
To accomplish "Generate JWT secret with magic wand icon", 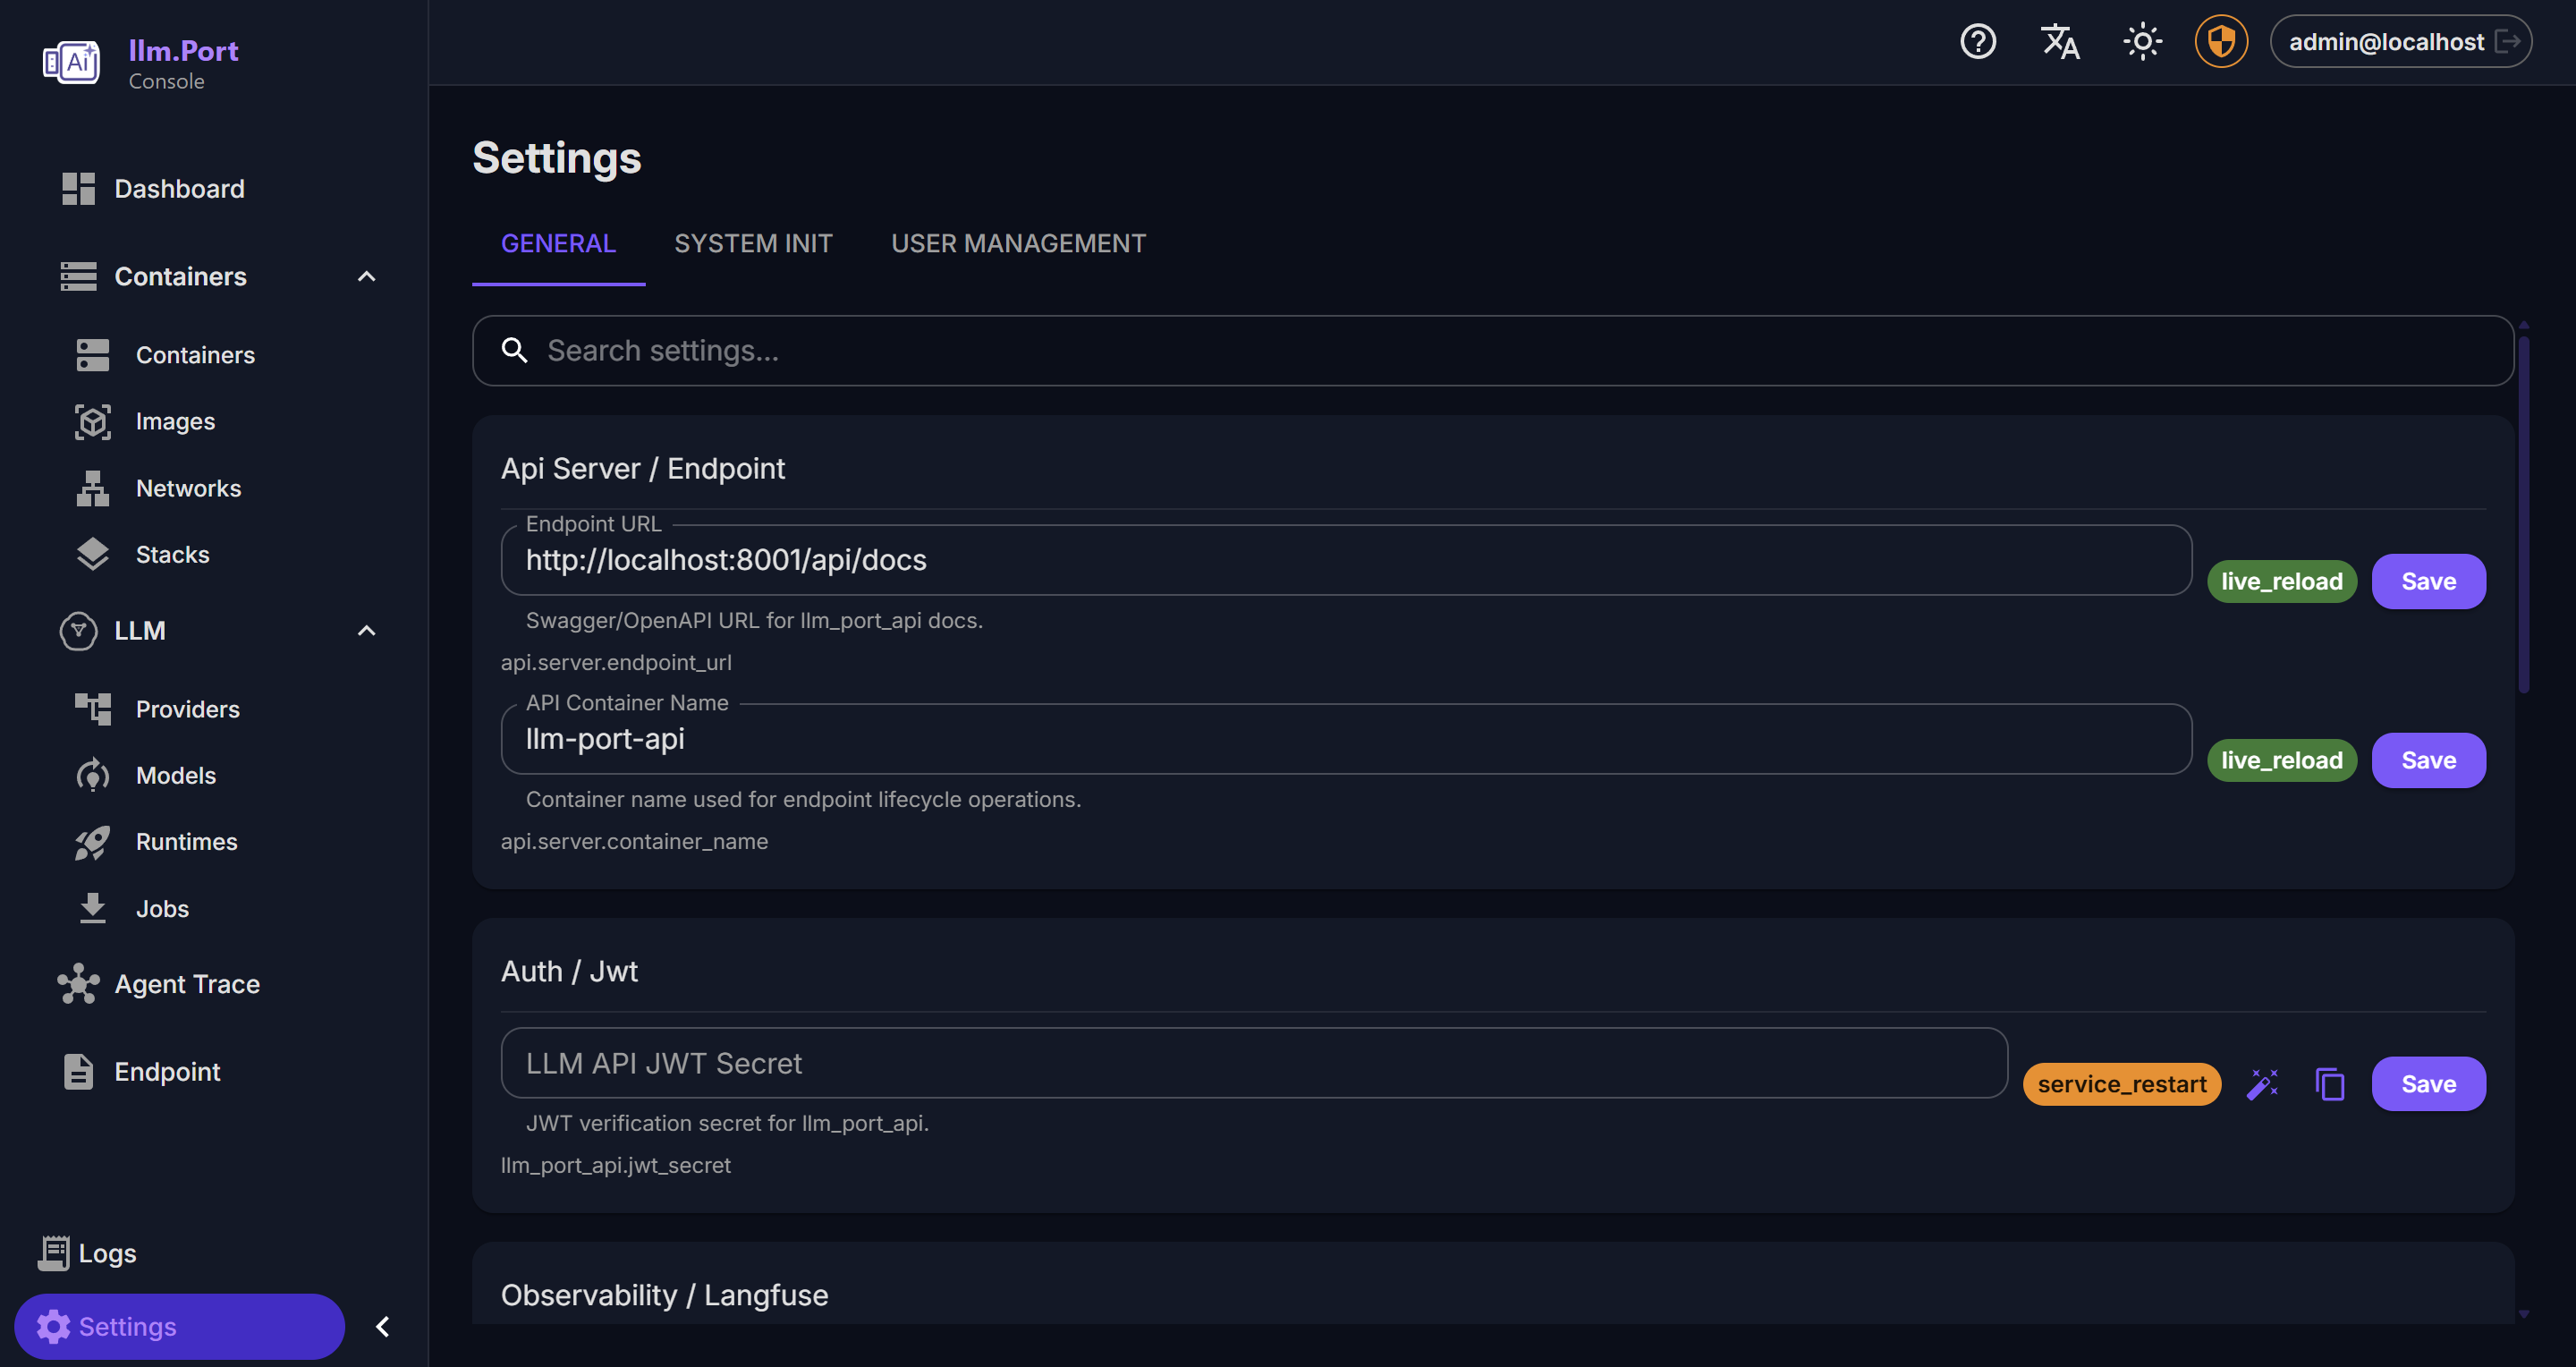I will (2262, 1084).
